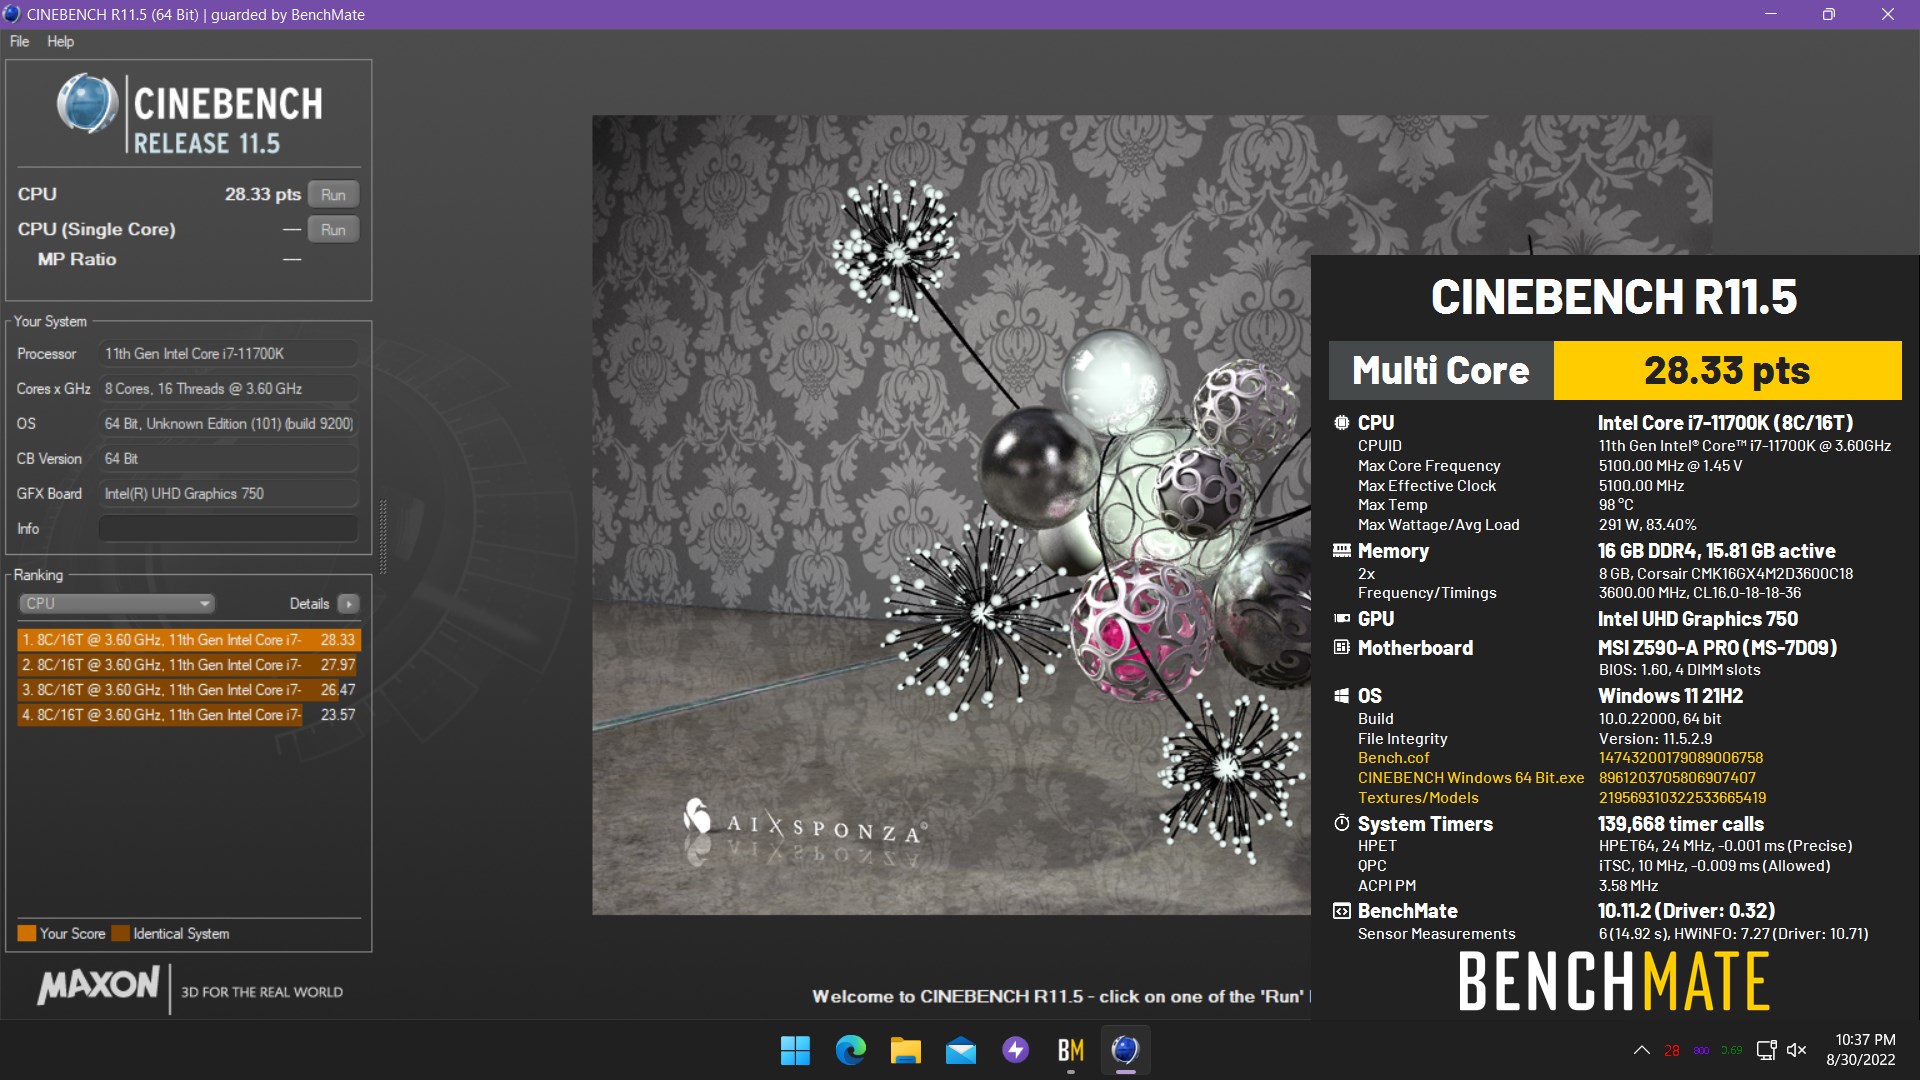Image resolution: width=1920 pixels, height=1080 pixels.
Task: Open File Explorer from the taskbar
Action: (x=906, y=1050)
